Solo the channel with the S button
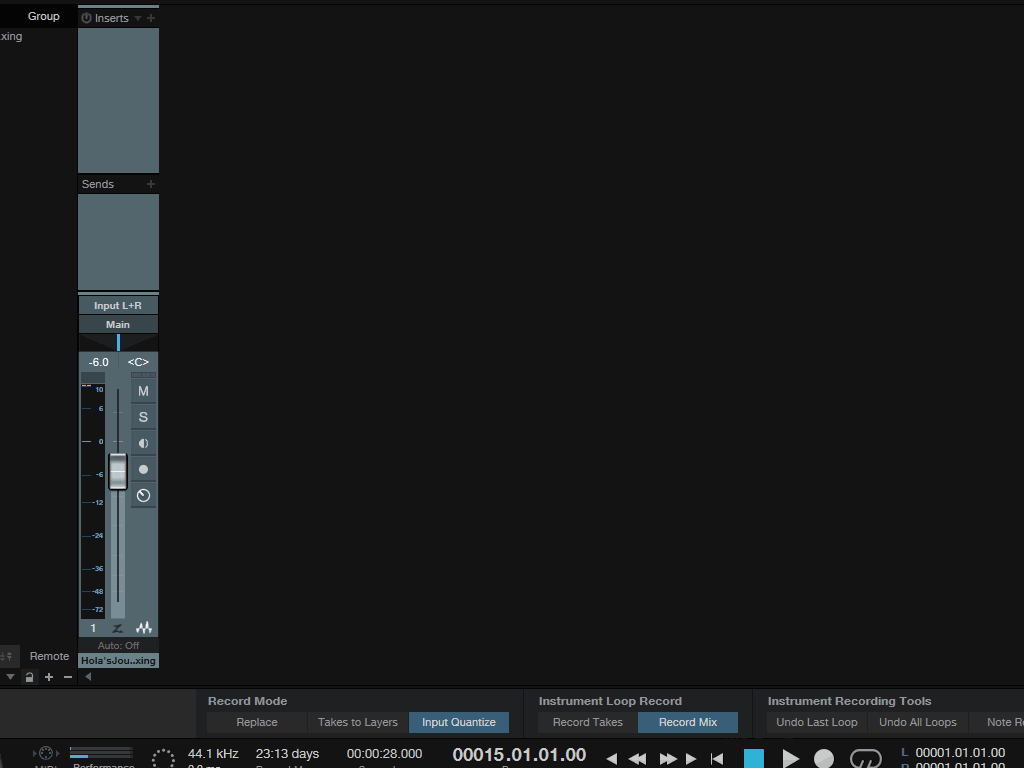The image size is (1024, 768). click(144, 417)
